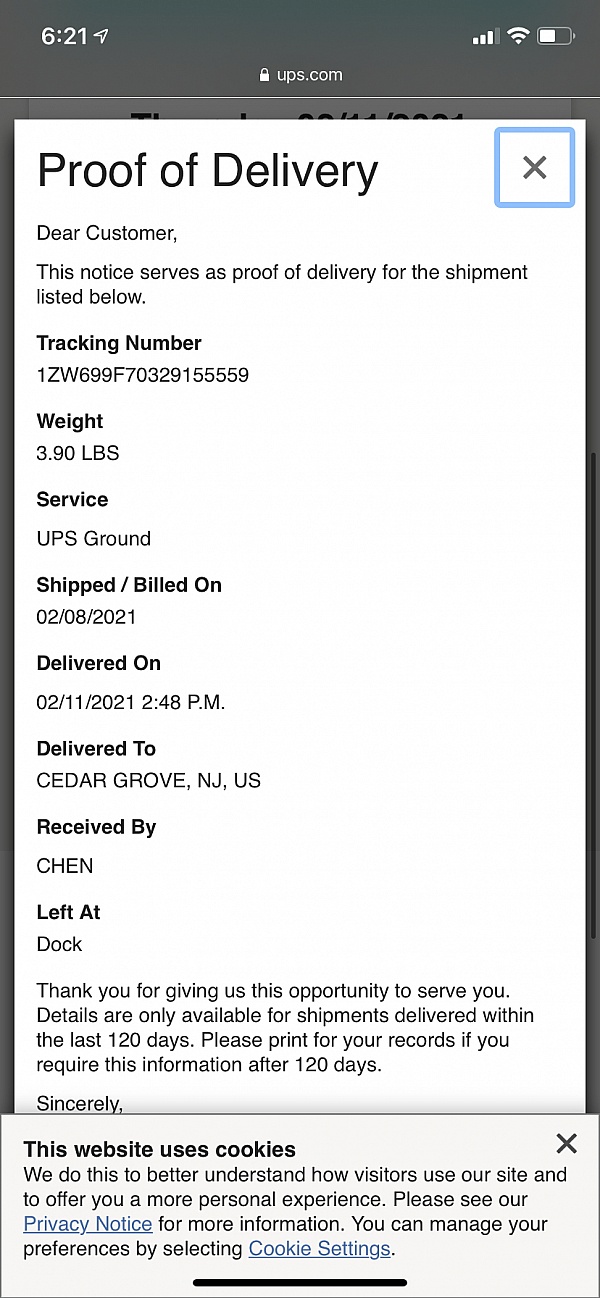Dismiss the cookie notice banner
This screenshot has width=600, height=1298.
566,1144
